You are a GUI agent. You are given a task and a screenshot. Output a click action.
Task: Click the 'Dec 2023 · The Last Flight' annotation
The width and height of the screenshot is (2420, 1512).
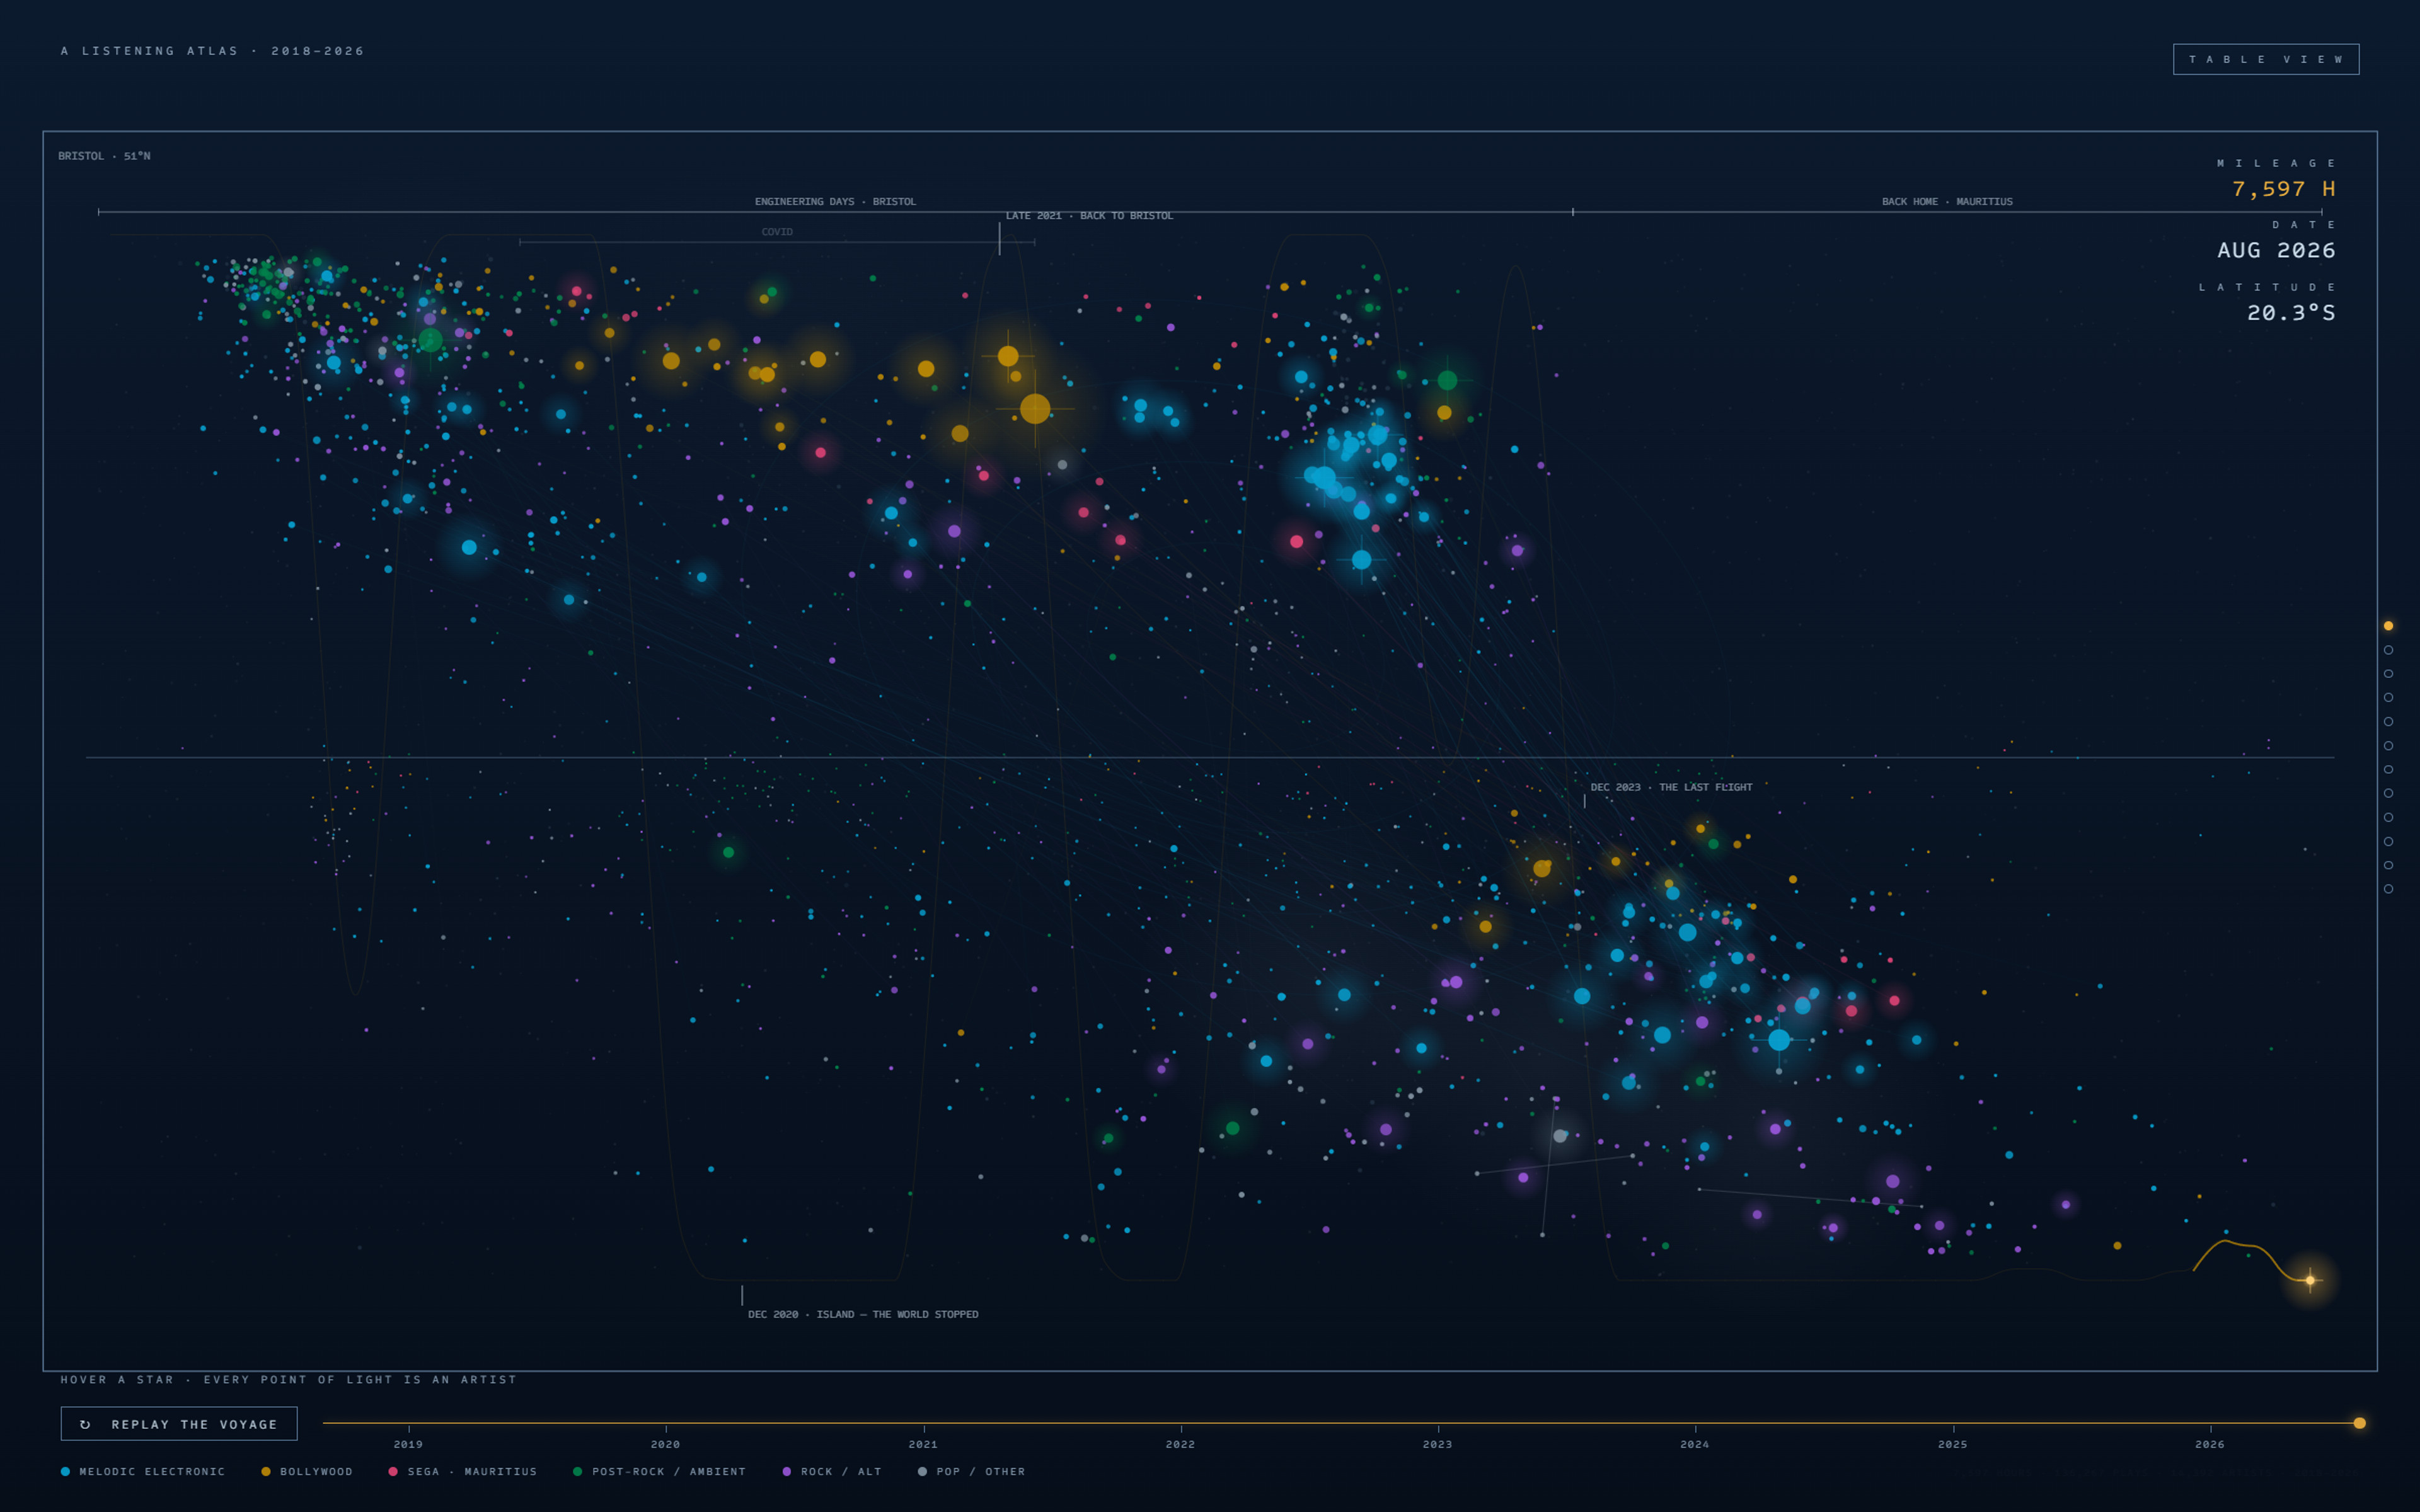click(1671, 787)
